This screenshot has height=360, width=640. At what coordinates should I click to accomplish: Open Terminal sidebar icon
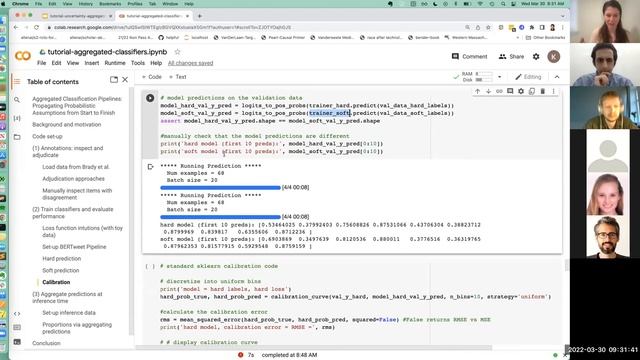pos(17,342)
